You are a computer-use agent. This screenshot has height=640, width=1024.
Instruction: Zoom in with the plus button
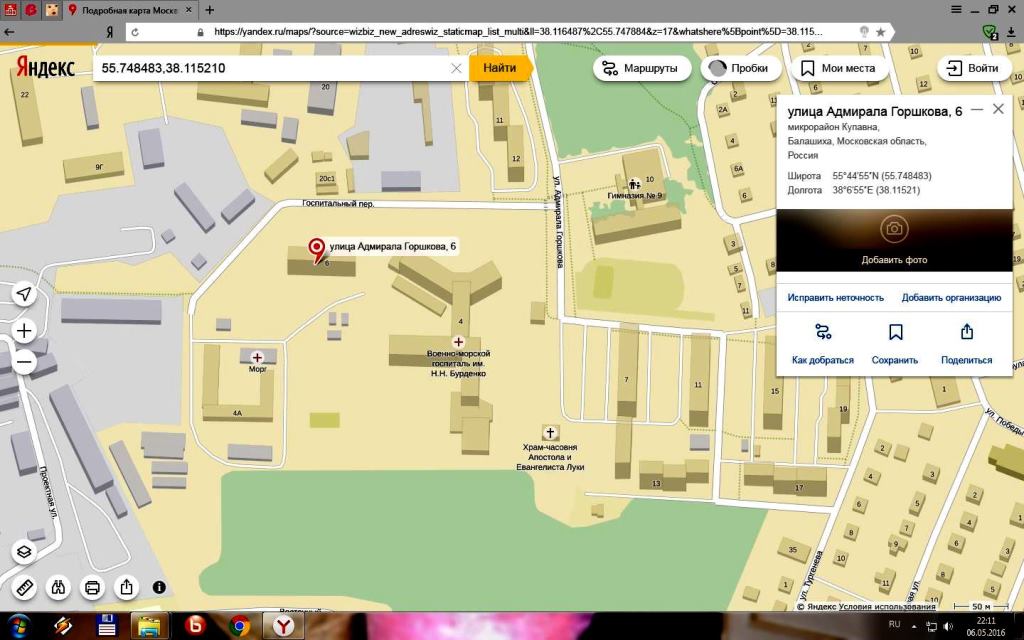[x=25, y=331]
